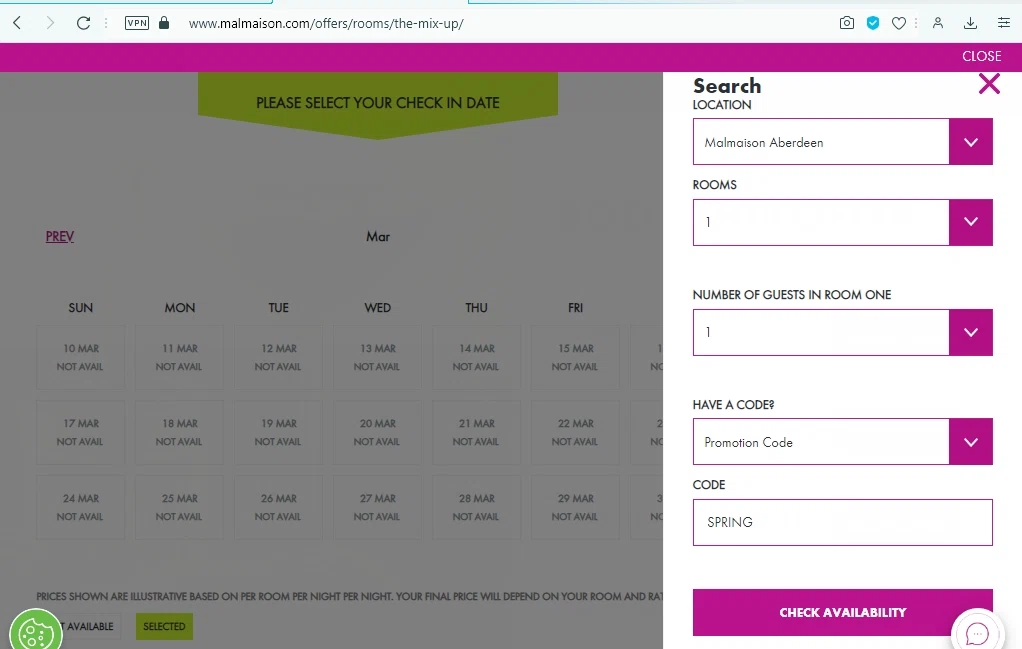1022x649 pixels.
Task: Select 10 MAR calendar cell
Action: (80, 358)
